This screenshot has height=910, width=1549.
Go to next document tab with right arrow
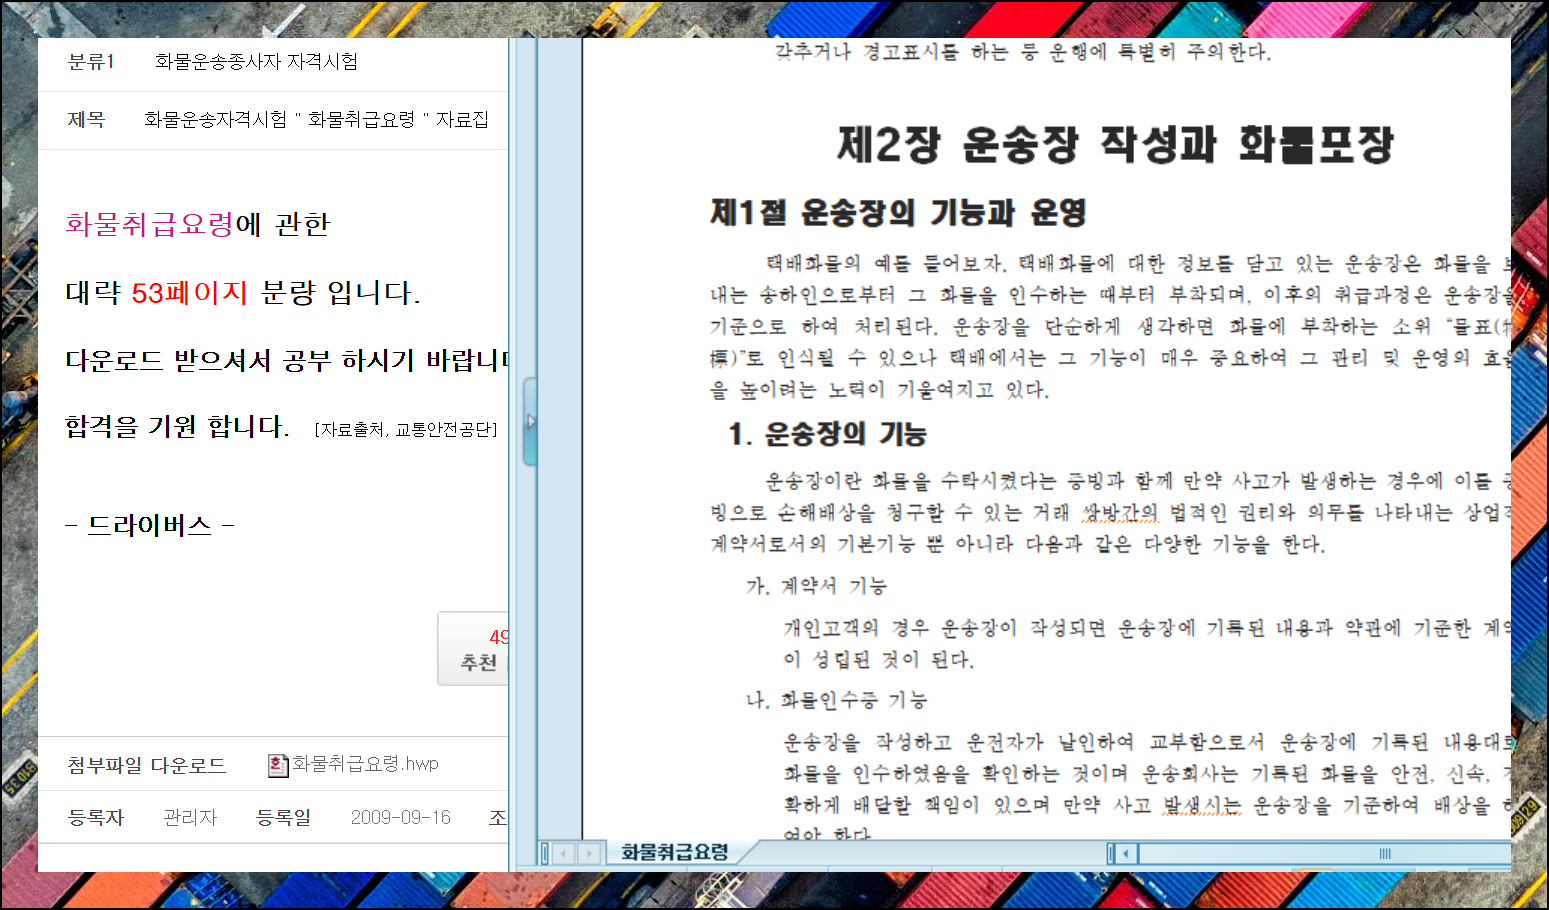point(589,853)
